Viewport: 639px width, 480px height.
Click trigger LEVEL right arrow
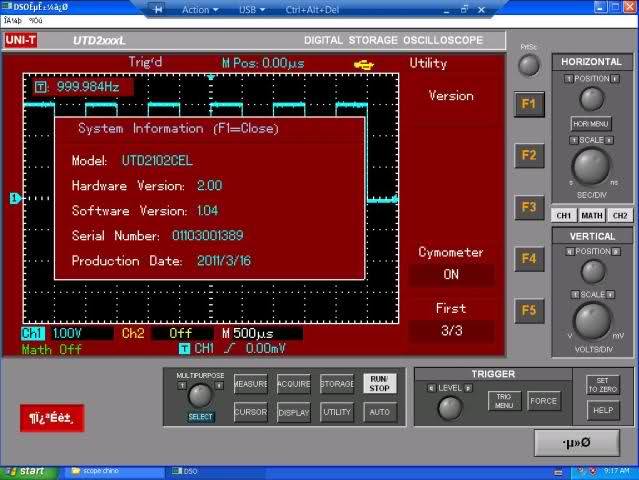(x=468, y=388)
